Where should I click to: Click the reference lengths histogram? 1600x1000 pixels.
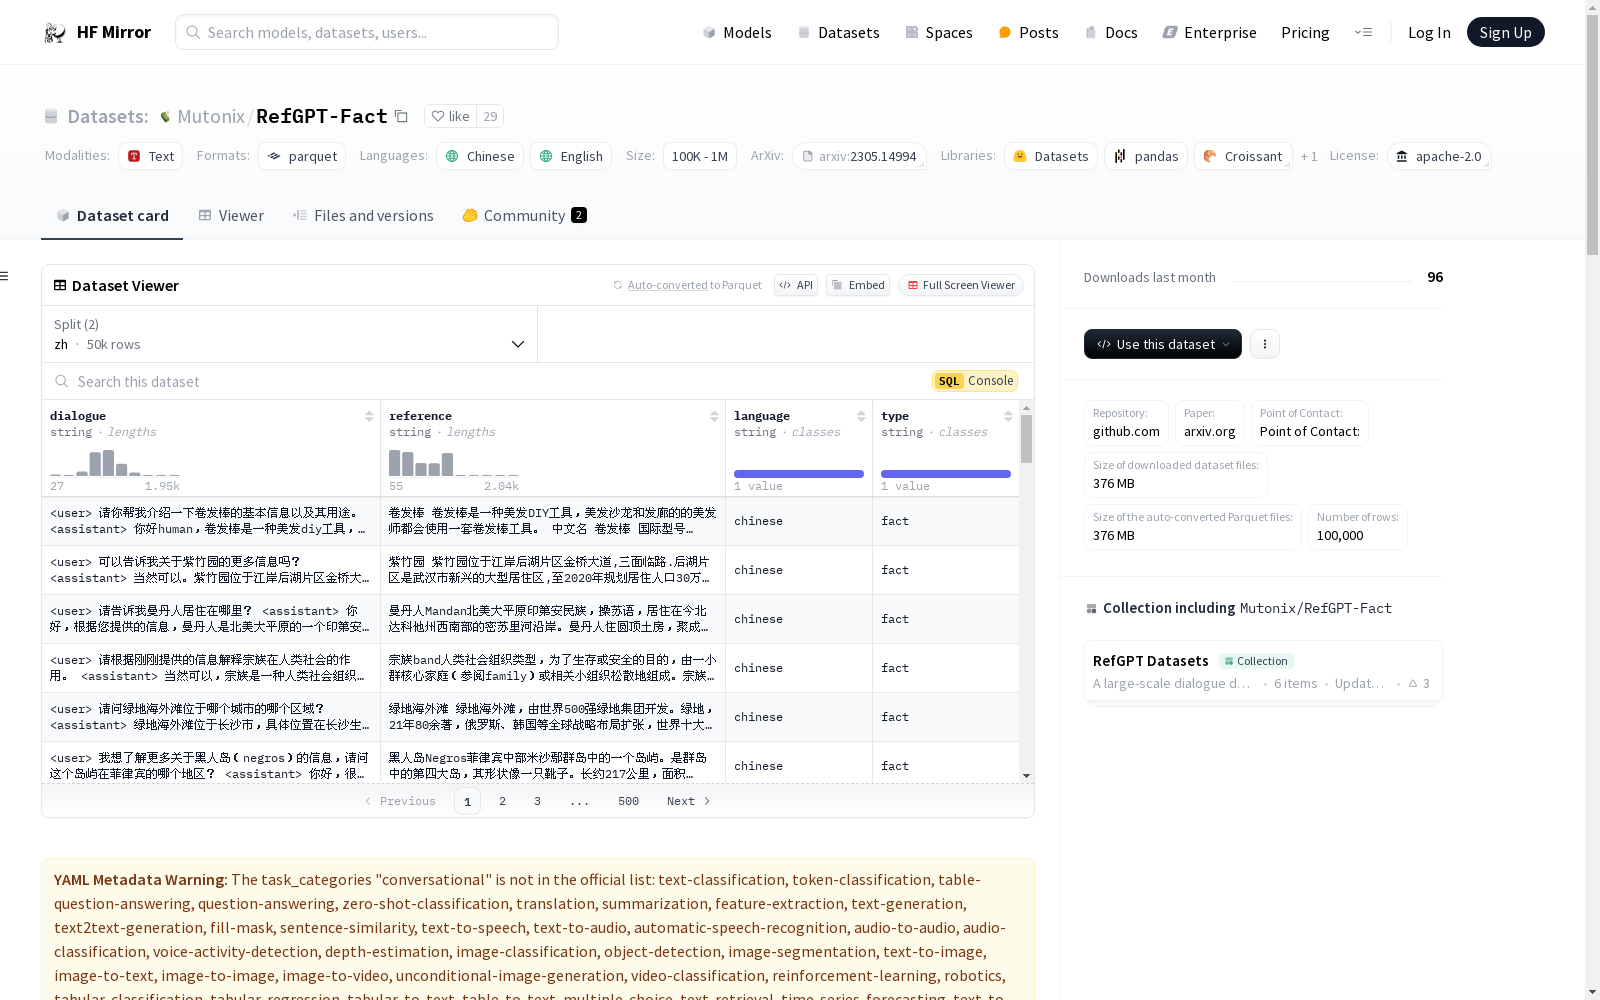454,463
